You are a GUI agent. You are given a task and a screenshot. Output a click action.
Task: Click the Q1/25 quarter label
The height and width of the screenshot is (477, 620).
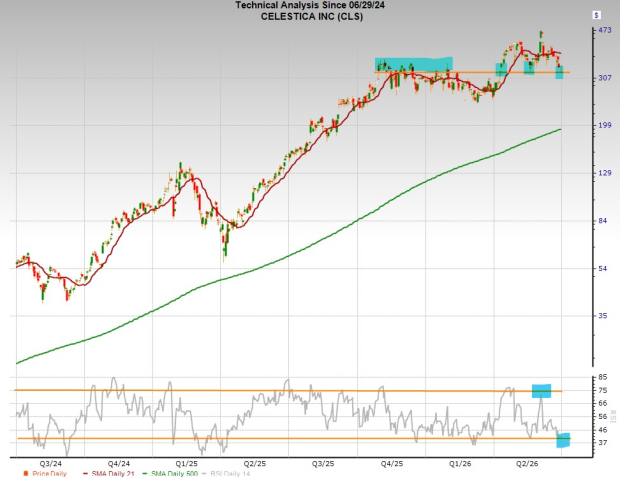tap(187, 464)
